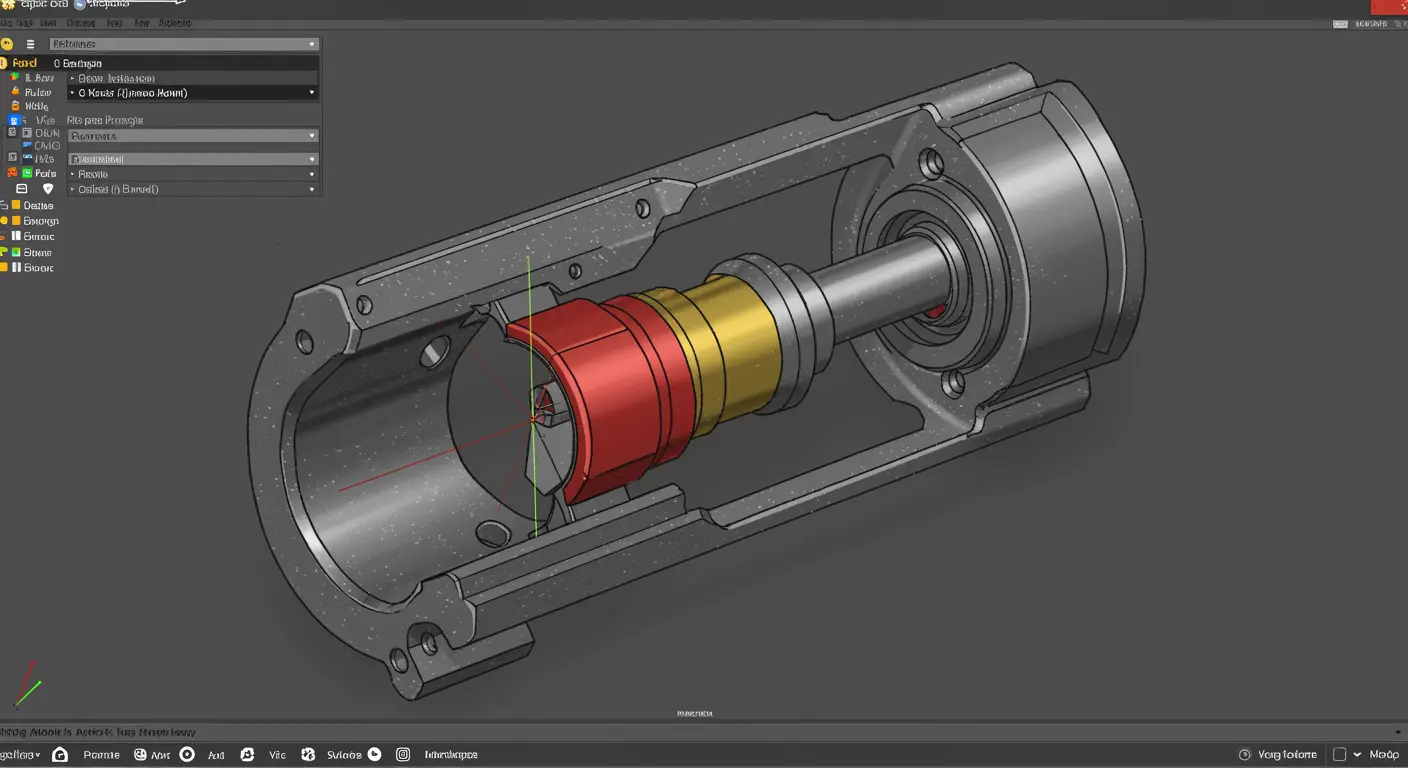Screen dimensions: 1408x768
Task: Open the Reference dropdown at the panel top
Action: click(192, 44)
